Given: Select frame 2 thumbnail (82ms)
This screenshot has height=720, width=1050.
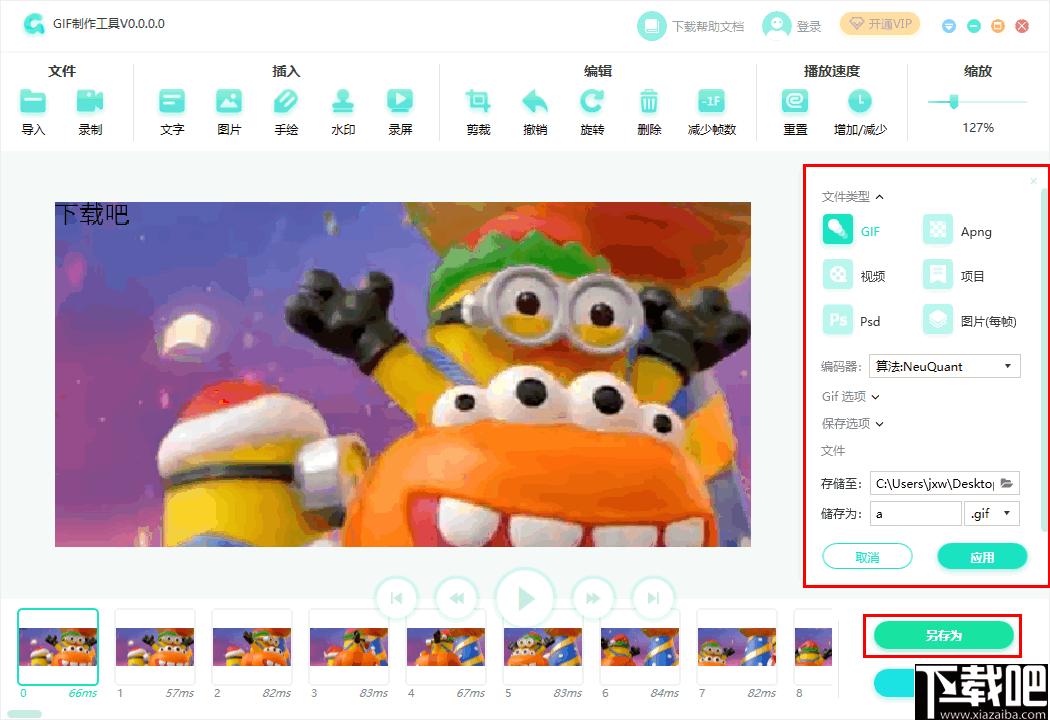Looking at the screenshot, I should tap(252, 646).
